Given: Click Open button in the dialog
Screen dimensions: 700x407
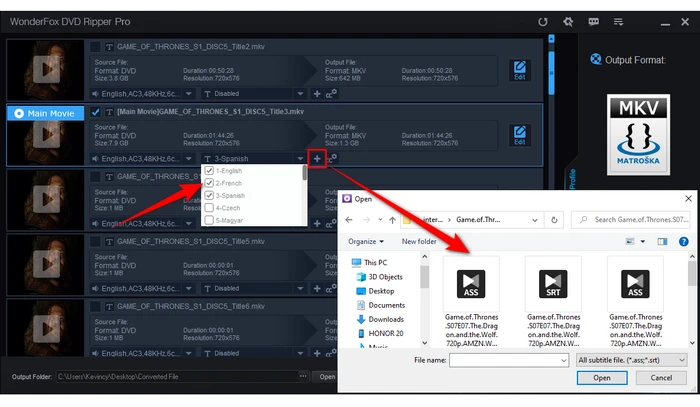Looking at the screenshot, I should point(602,378).
